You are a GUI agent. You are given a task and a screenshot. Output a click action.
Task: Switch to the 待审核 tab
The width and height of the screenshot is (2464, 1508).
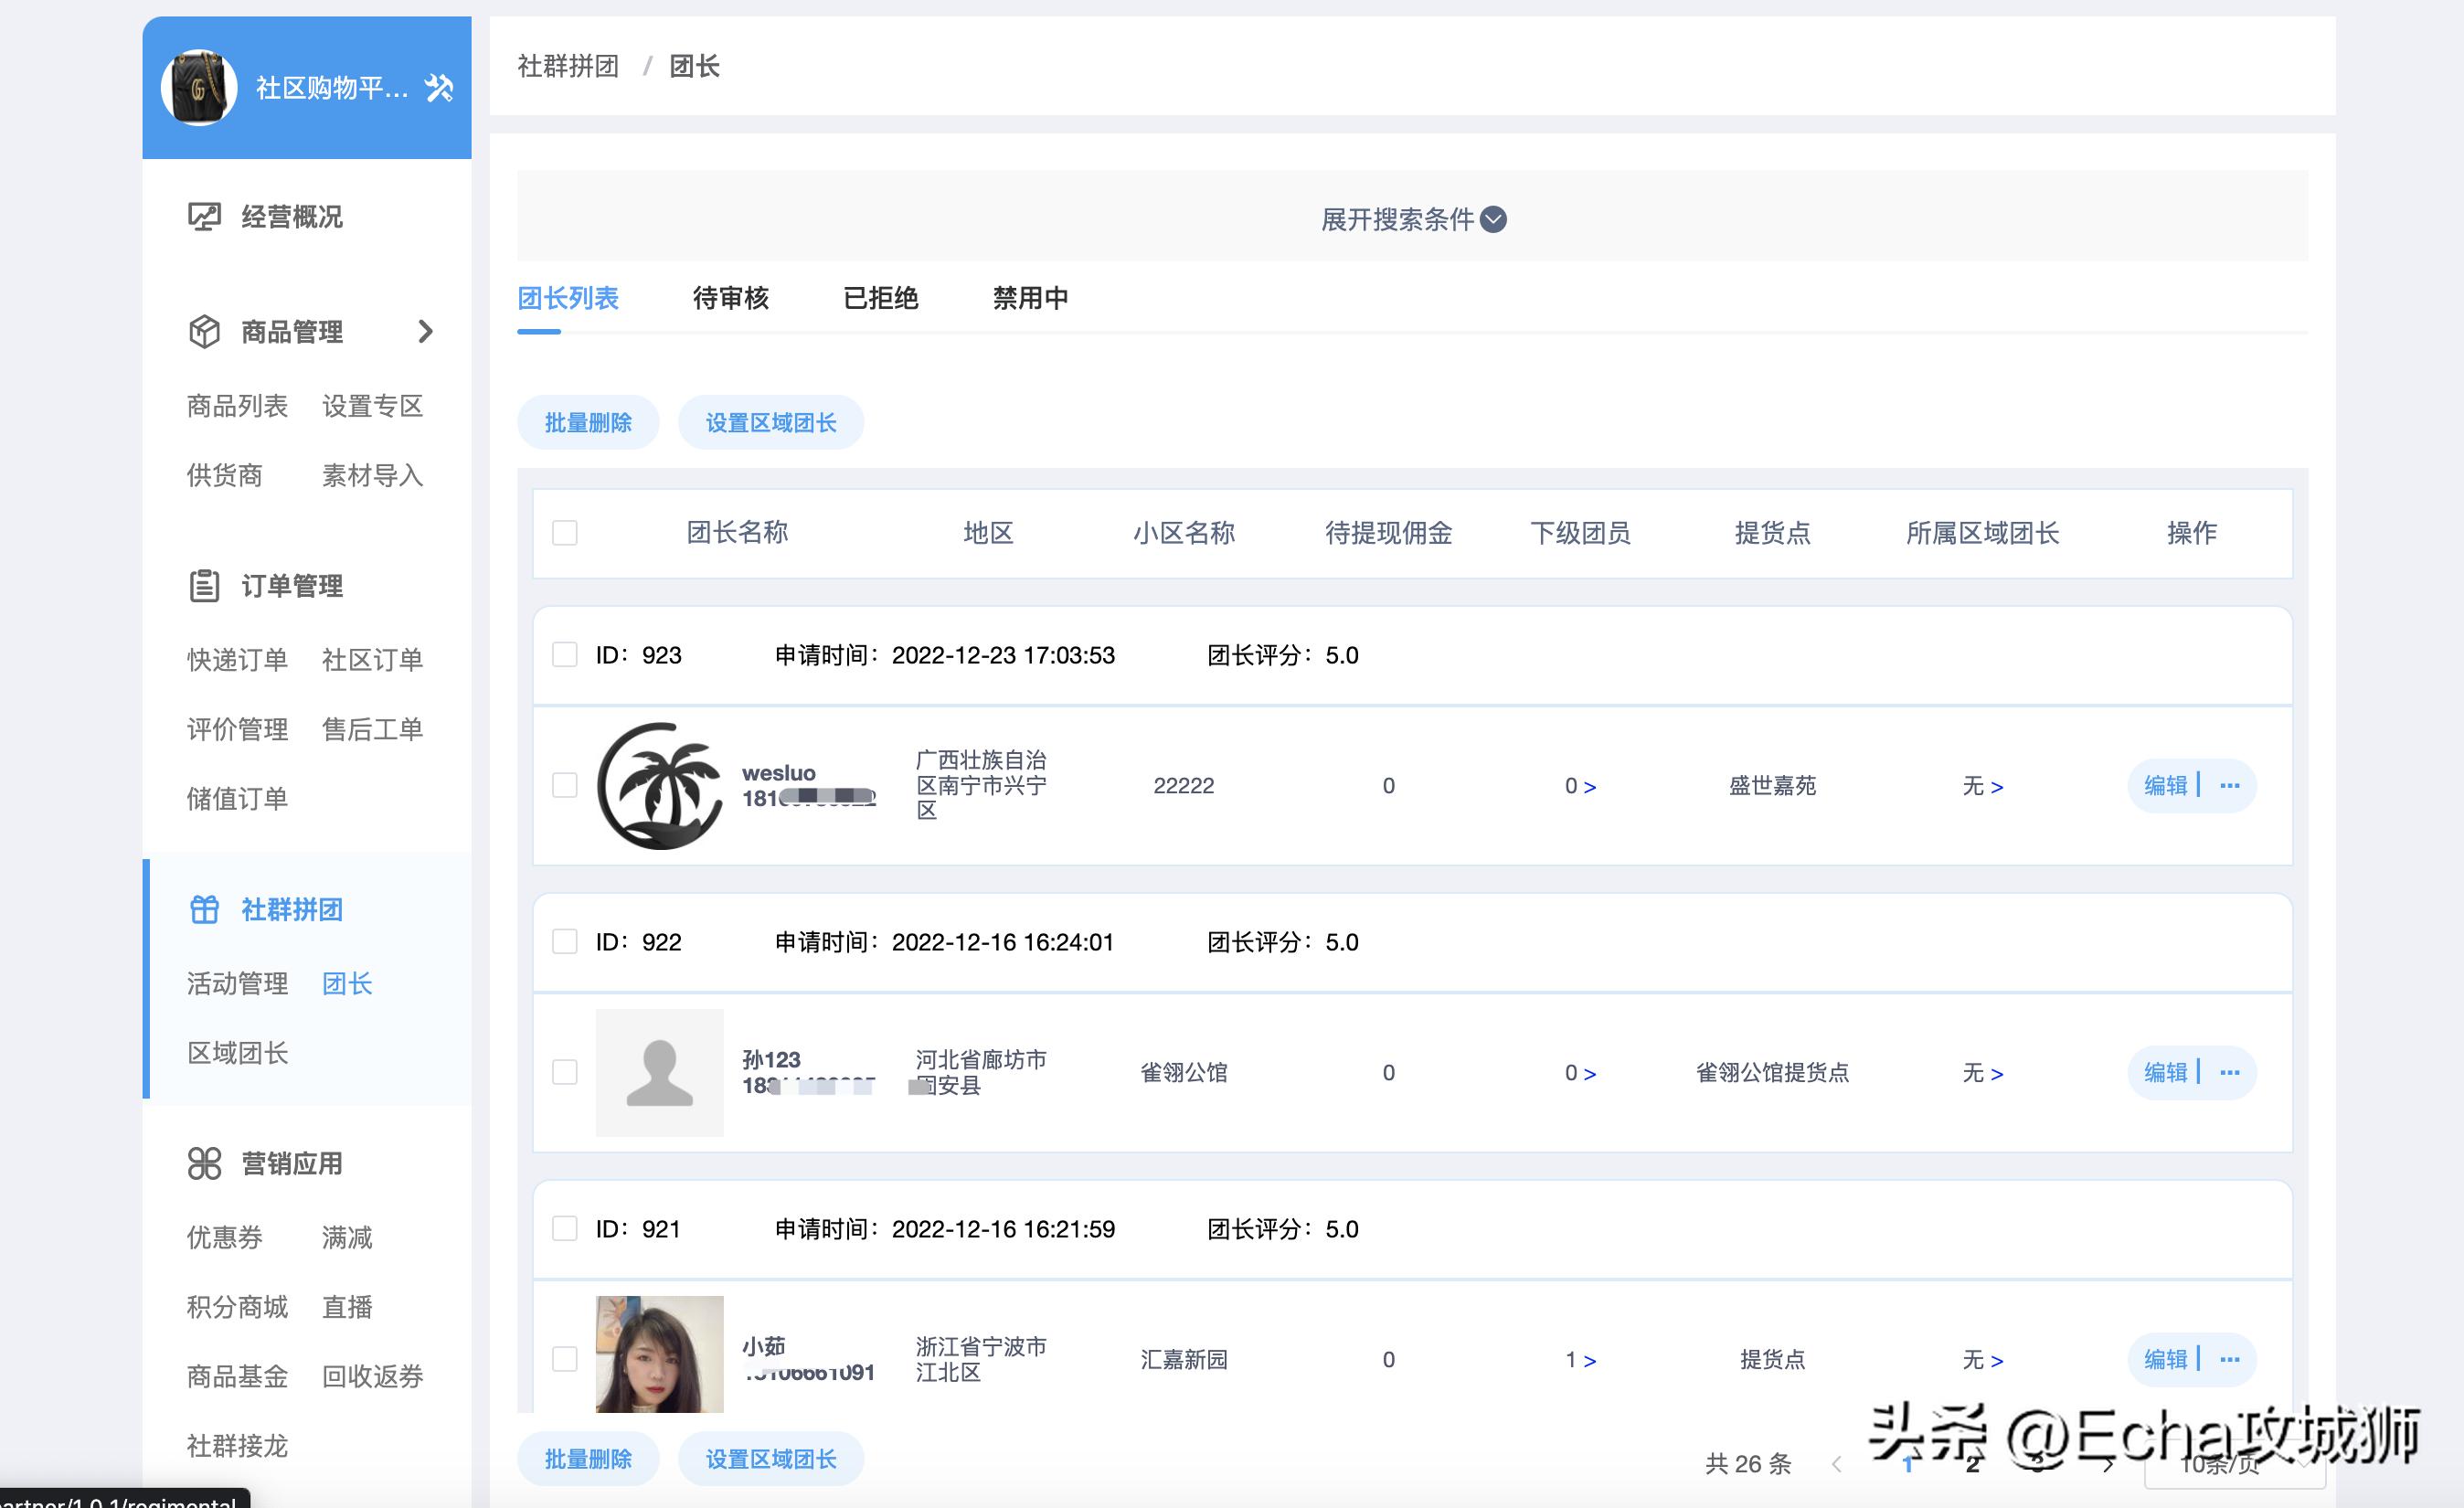click(x=732, y=298)
